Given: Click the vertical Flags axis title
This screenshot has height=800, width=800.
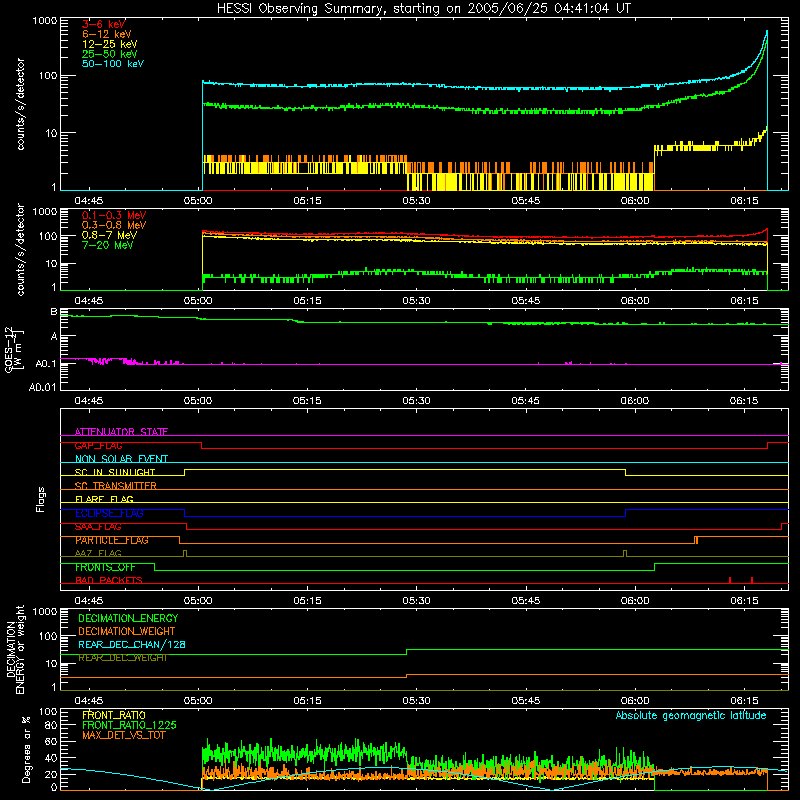Looking at the screenshot, I should 41,499.
